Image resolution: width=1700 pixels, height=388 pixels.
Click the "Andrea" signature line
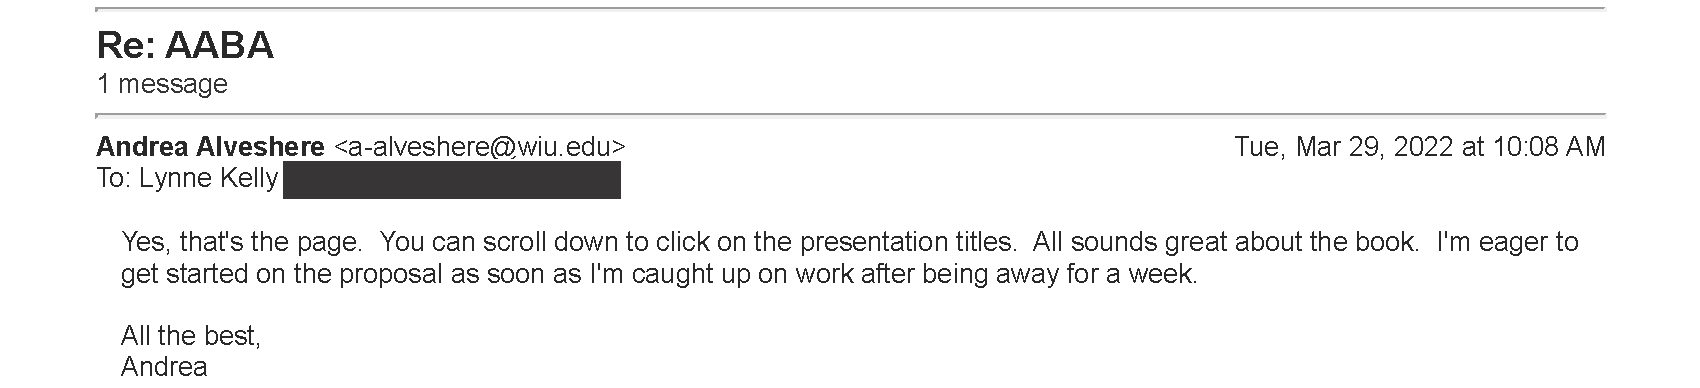coord(164,367)
